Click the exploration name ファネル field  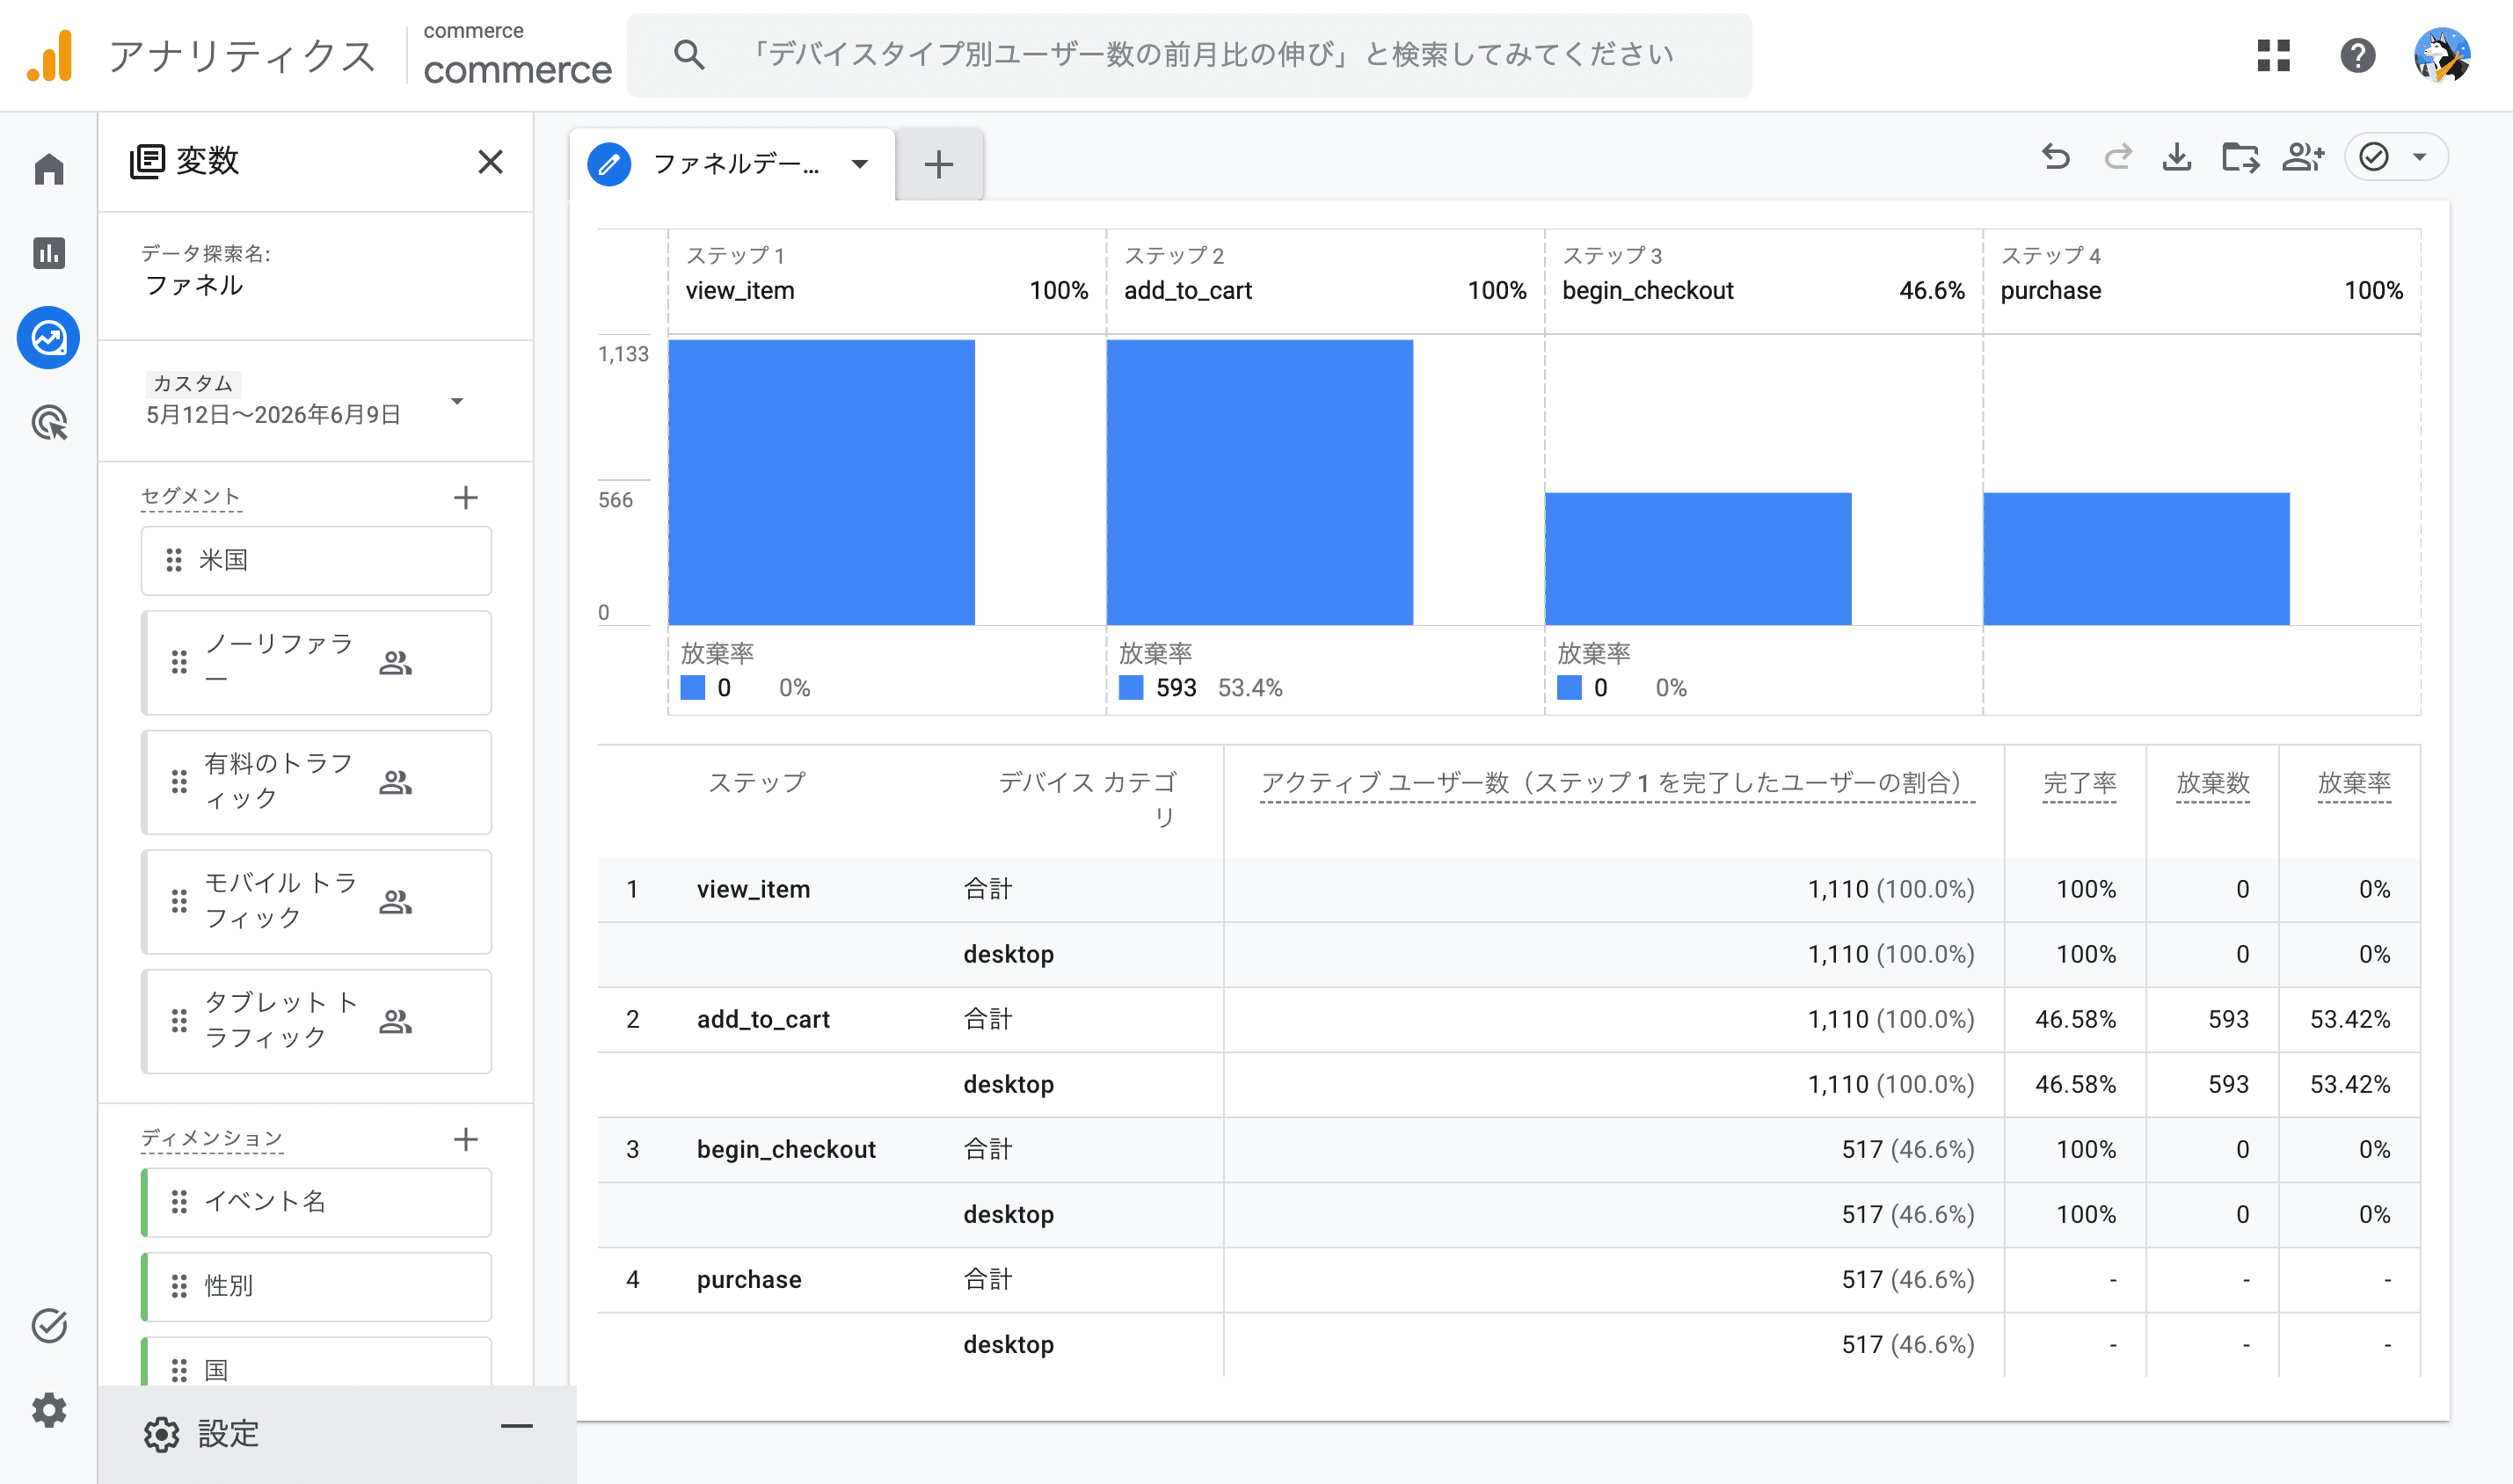point(195,286)
